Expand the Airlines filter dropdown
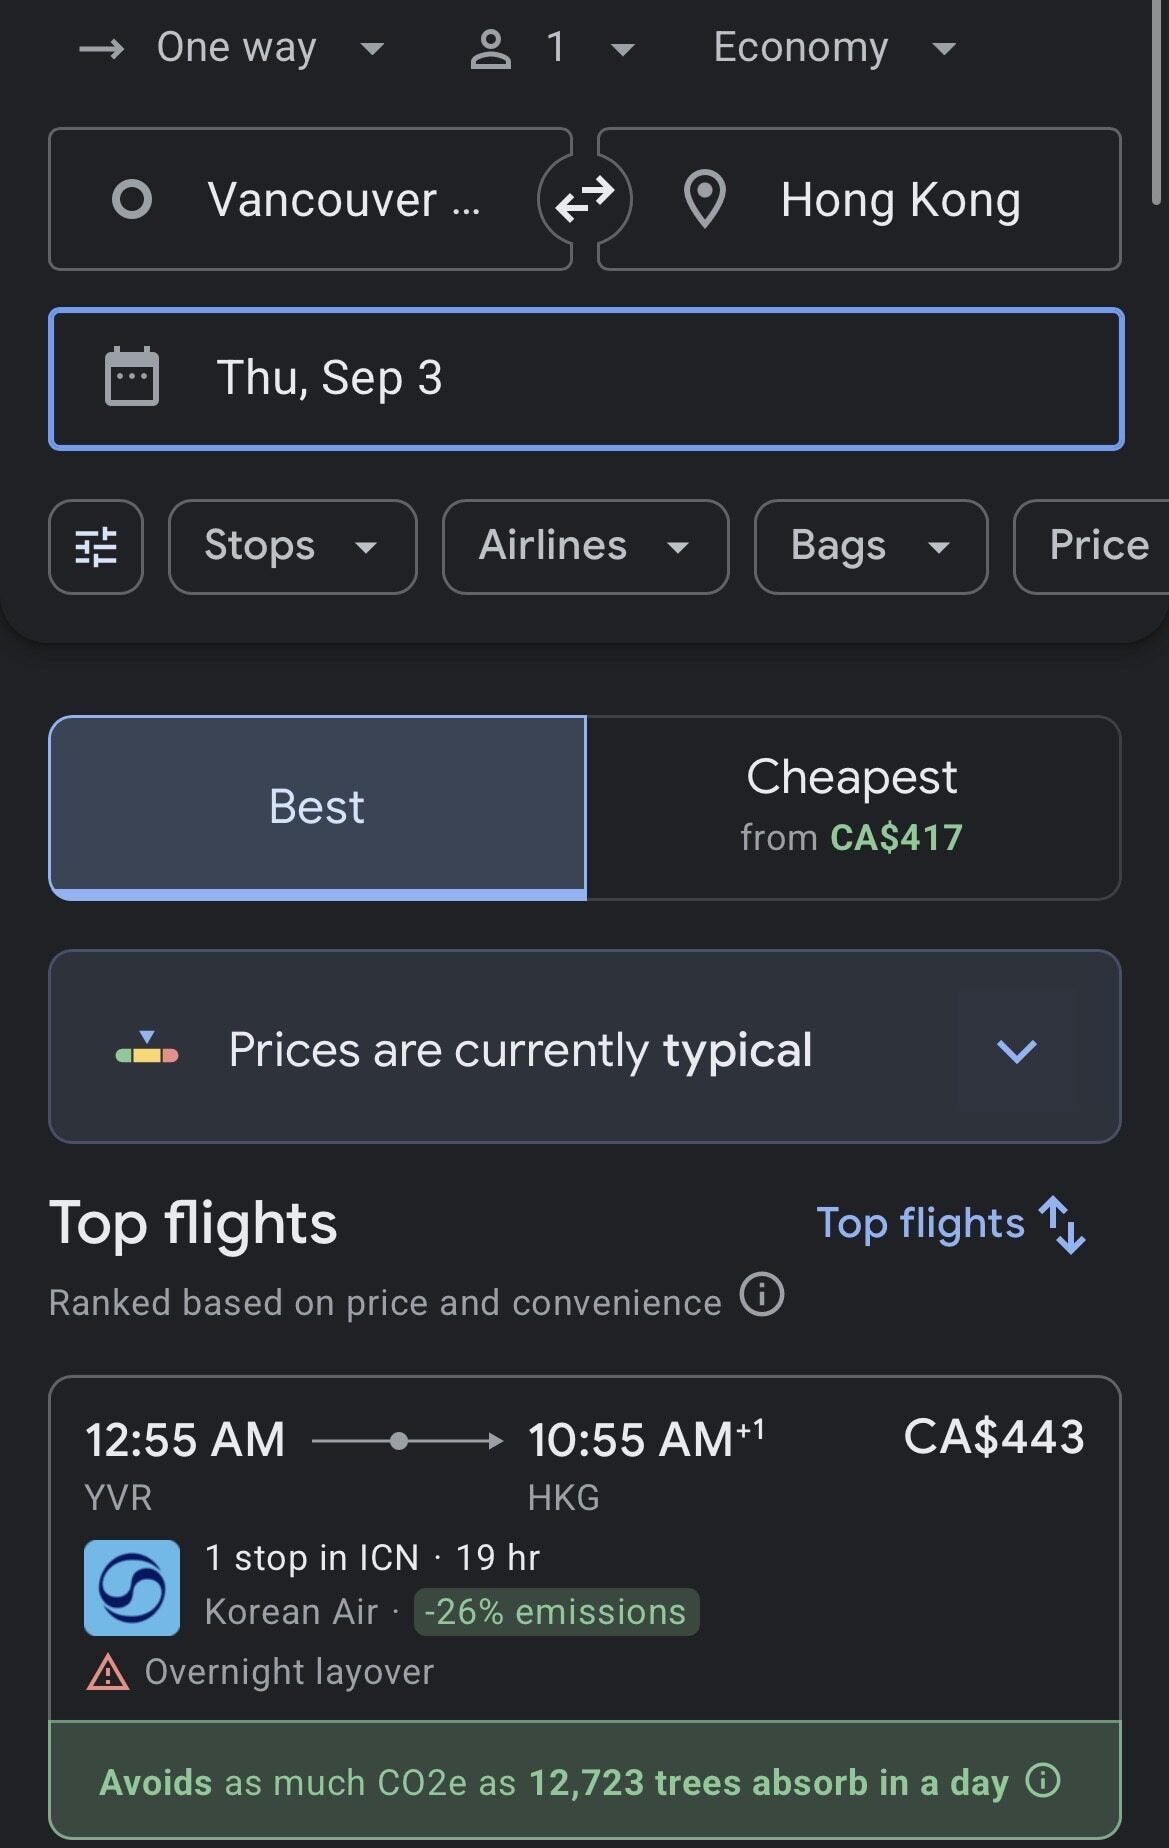Screen dimensions: 1169x1848 pyautogui.click(x=585, y=547)
